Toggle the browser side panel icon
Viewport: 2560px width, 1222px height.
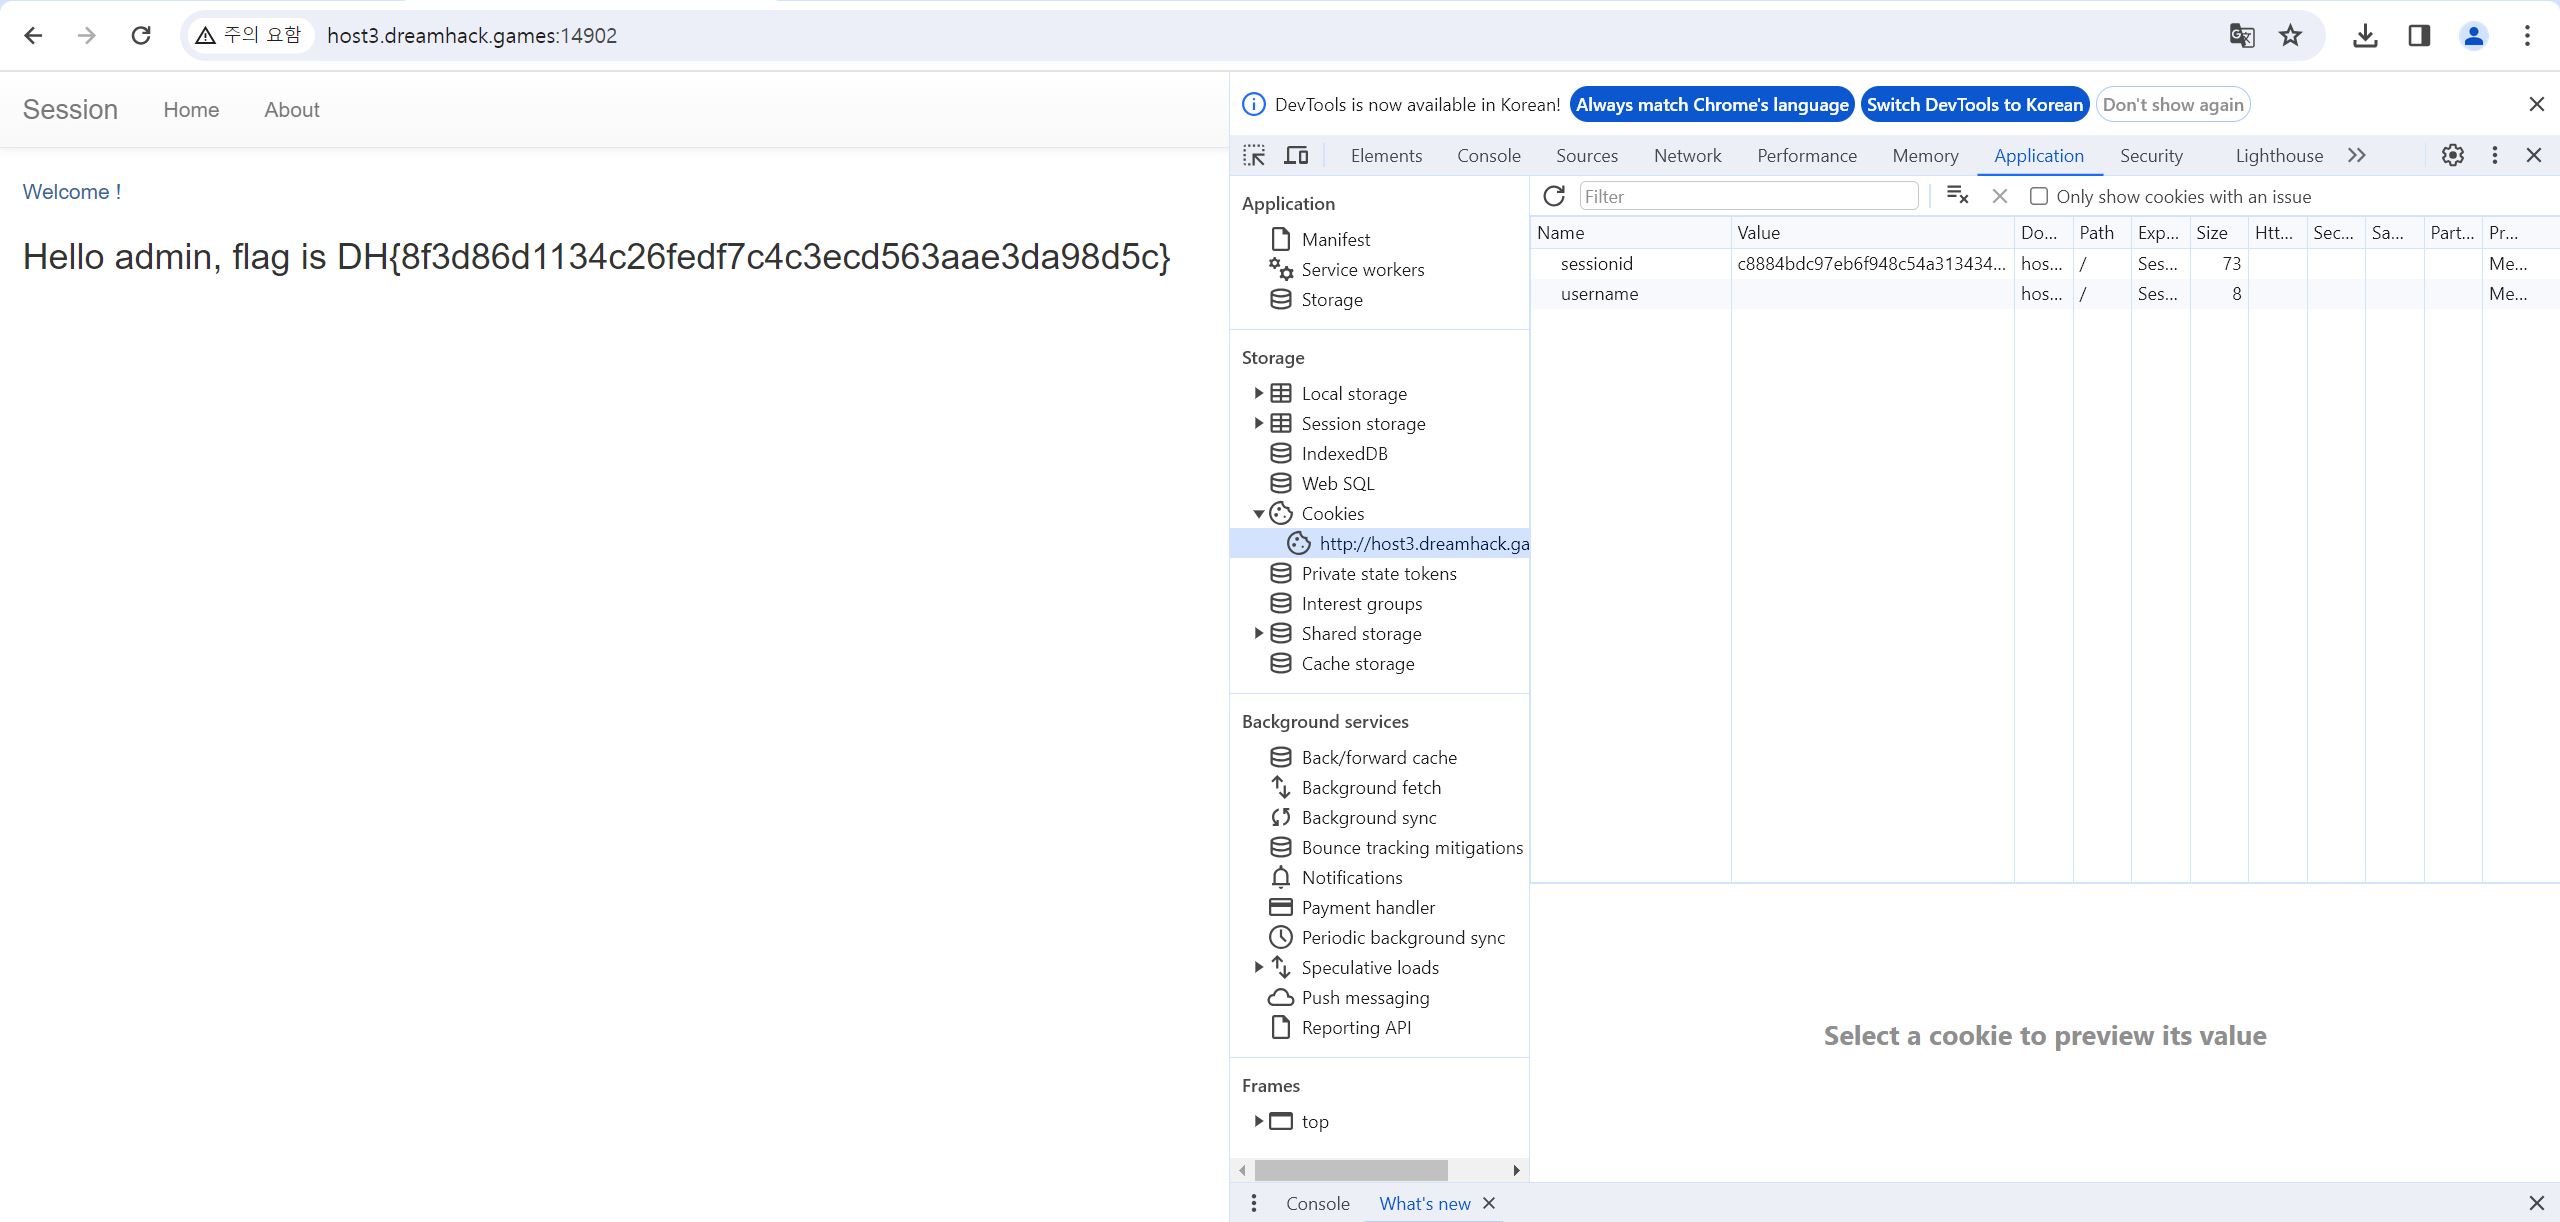(2419, 36)
